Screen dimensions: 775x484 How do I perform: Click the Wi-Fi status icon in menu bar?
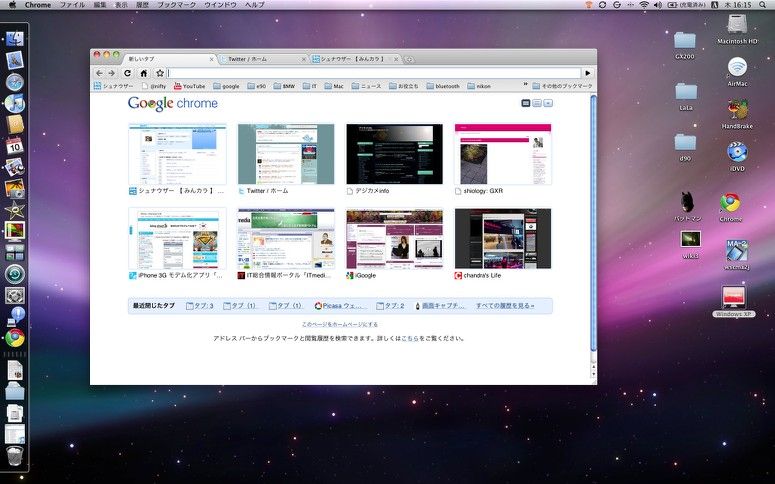pos(644,4)
